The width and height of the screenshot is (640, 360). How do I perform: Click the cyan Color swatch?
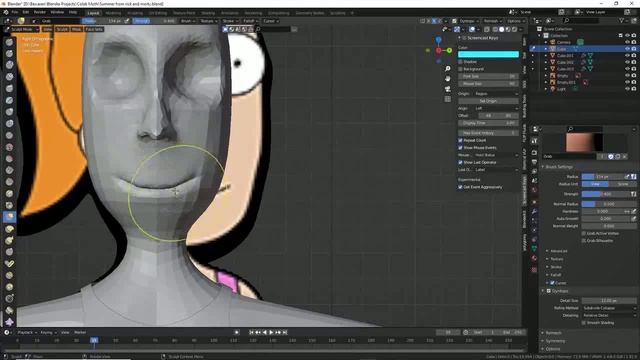[x=488, y=54]
